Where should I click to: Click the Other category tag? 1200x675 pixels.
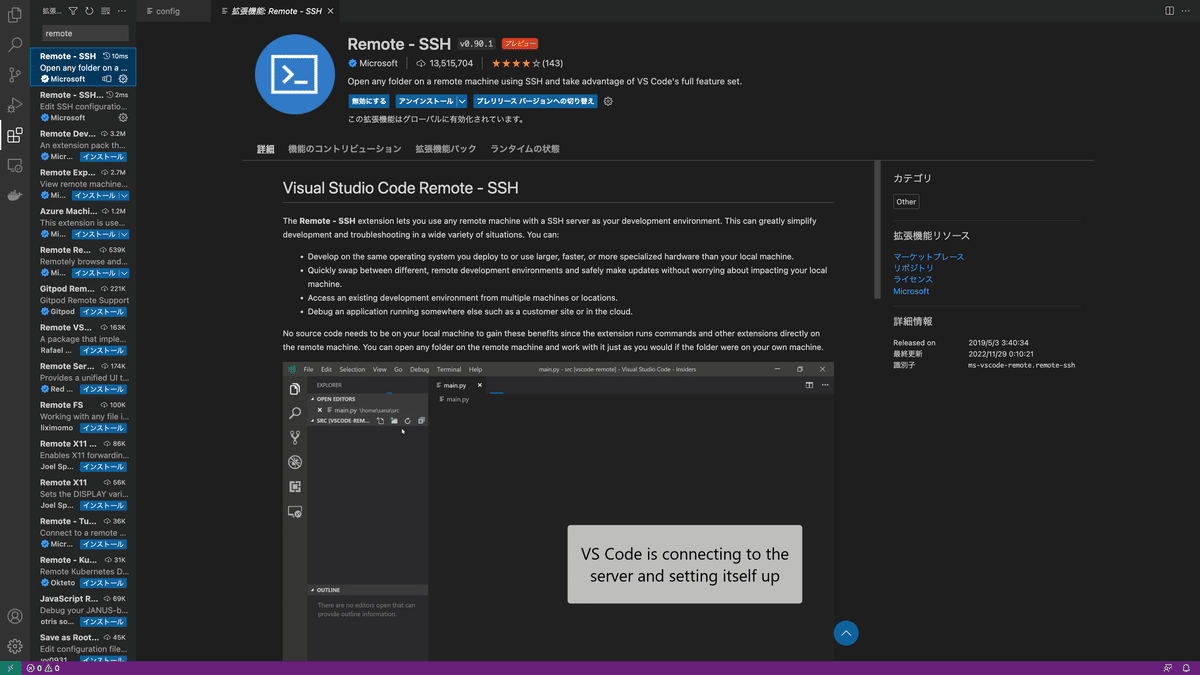coord(906,201)
